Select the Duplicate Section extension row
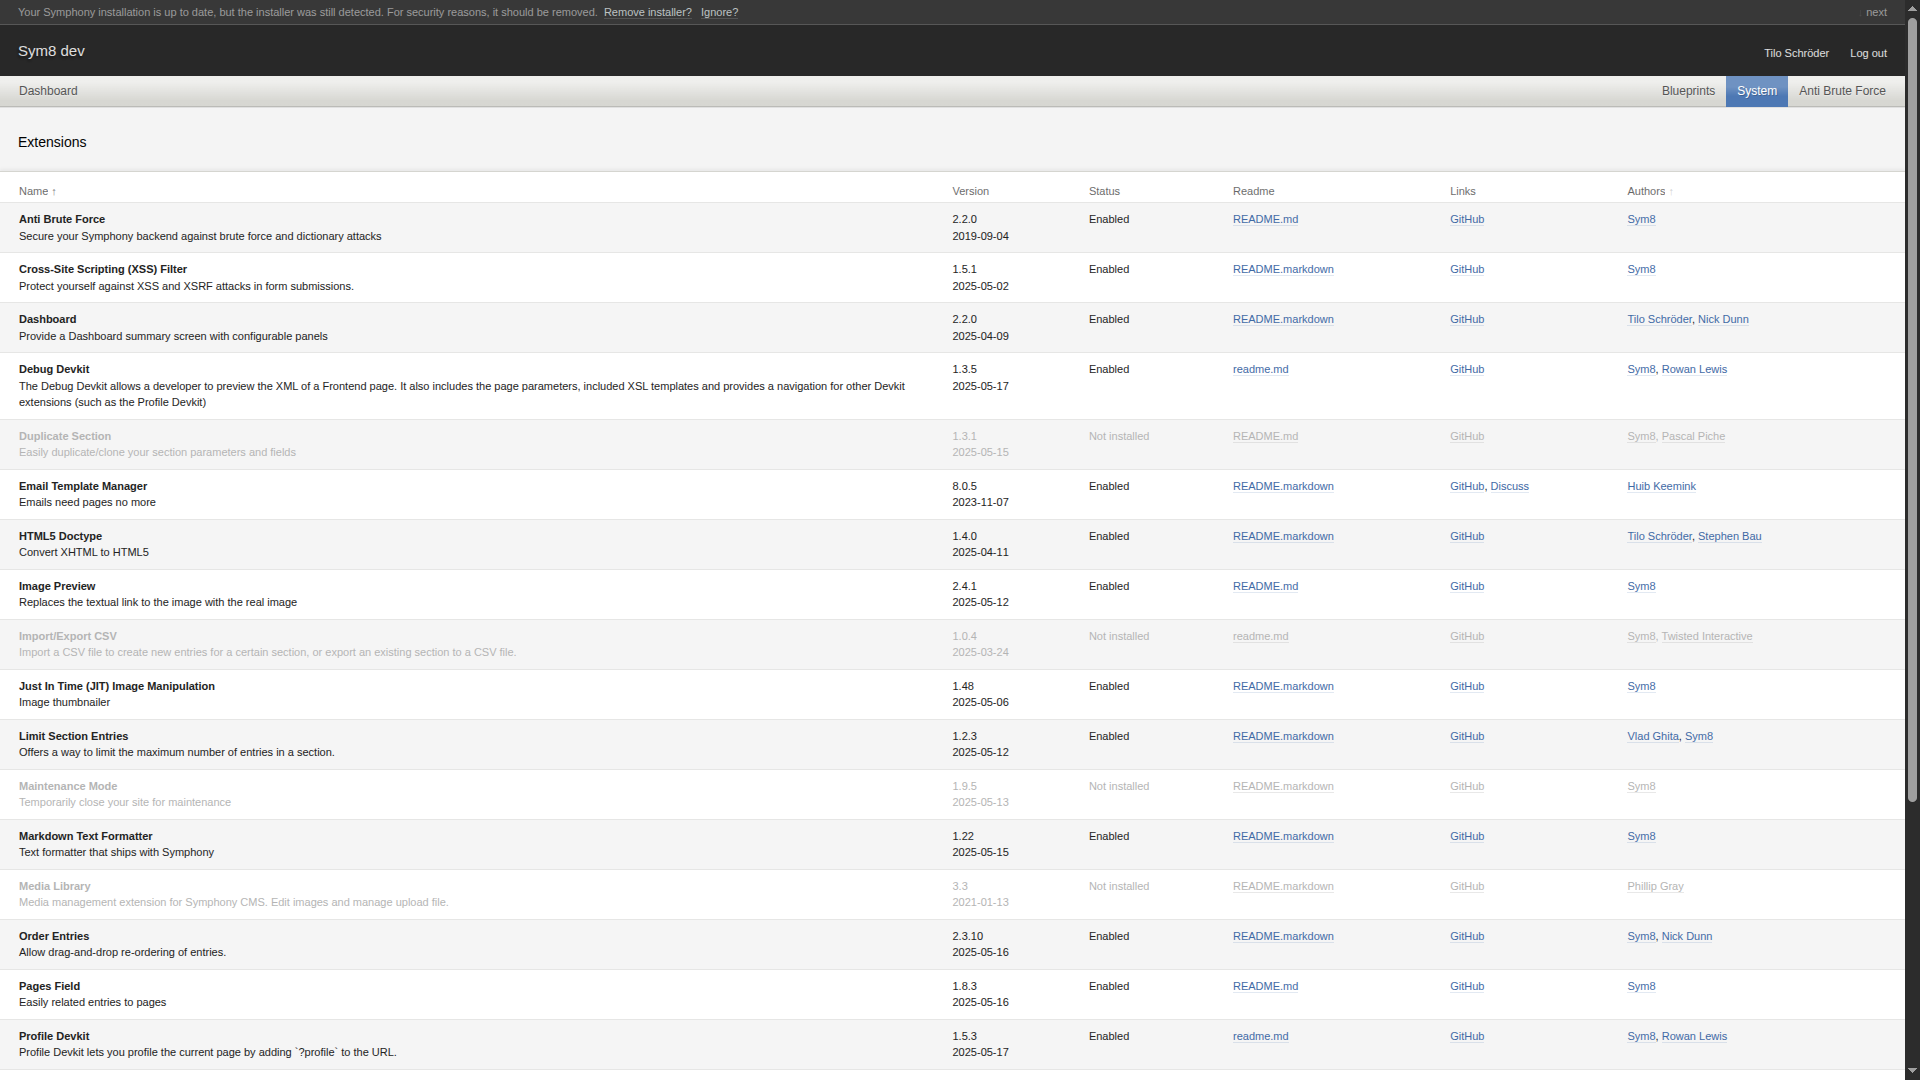This screenshot has width=1920, height=1080. click(x=65, y=436)
